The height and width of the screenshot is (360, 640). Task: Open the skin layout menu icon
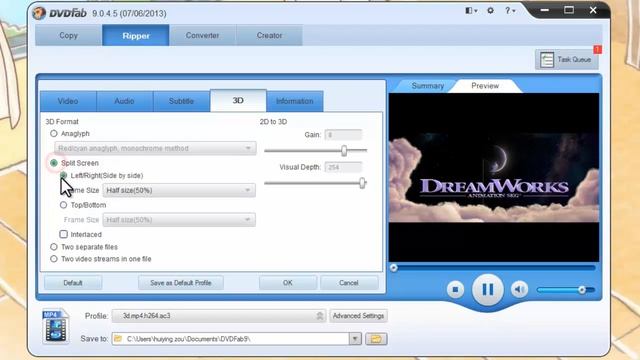[469, 11]
